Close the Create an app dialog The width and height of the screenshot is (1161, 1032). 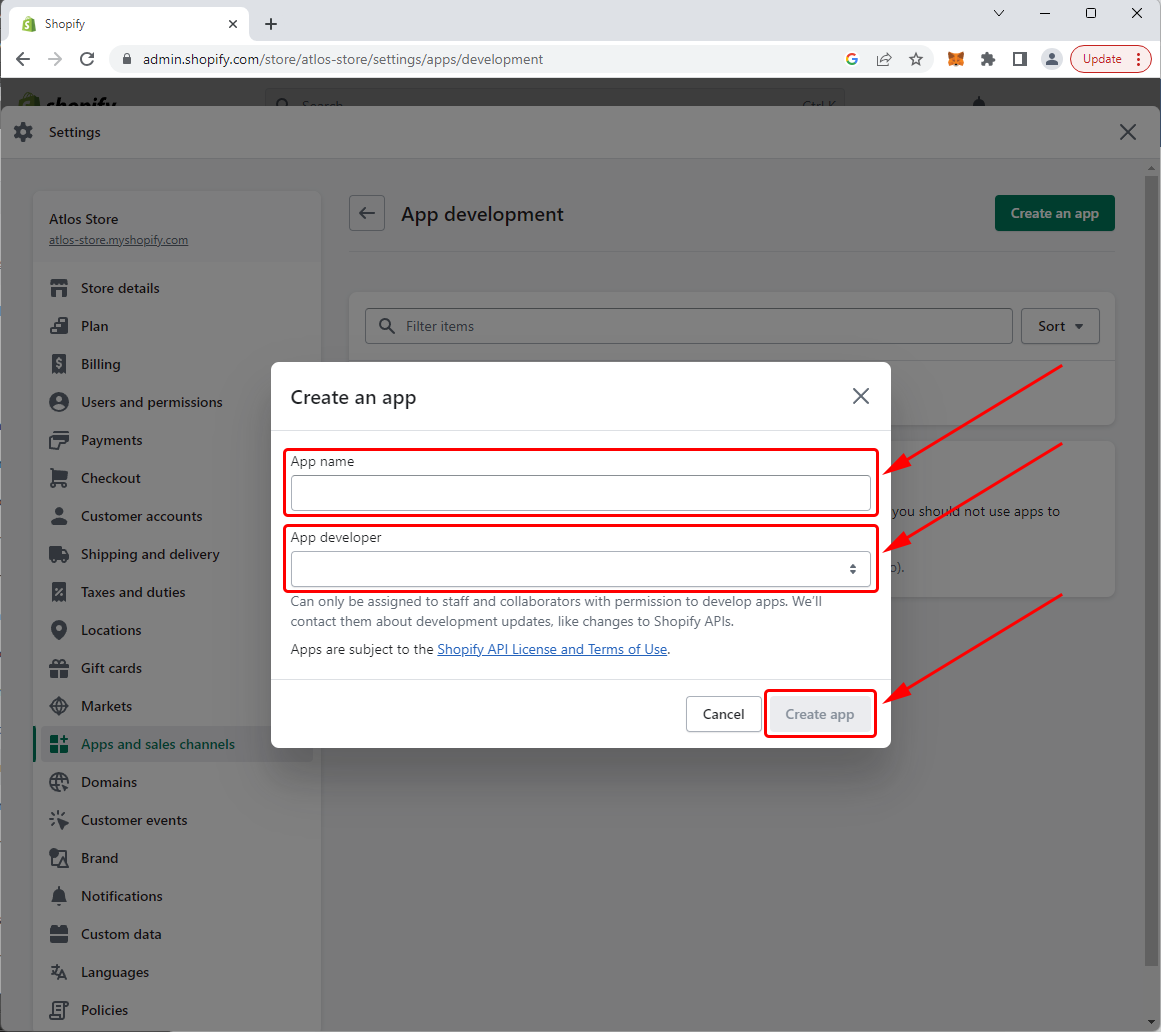click(x=860, y=396)
